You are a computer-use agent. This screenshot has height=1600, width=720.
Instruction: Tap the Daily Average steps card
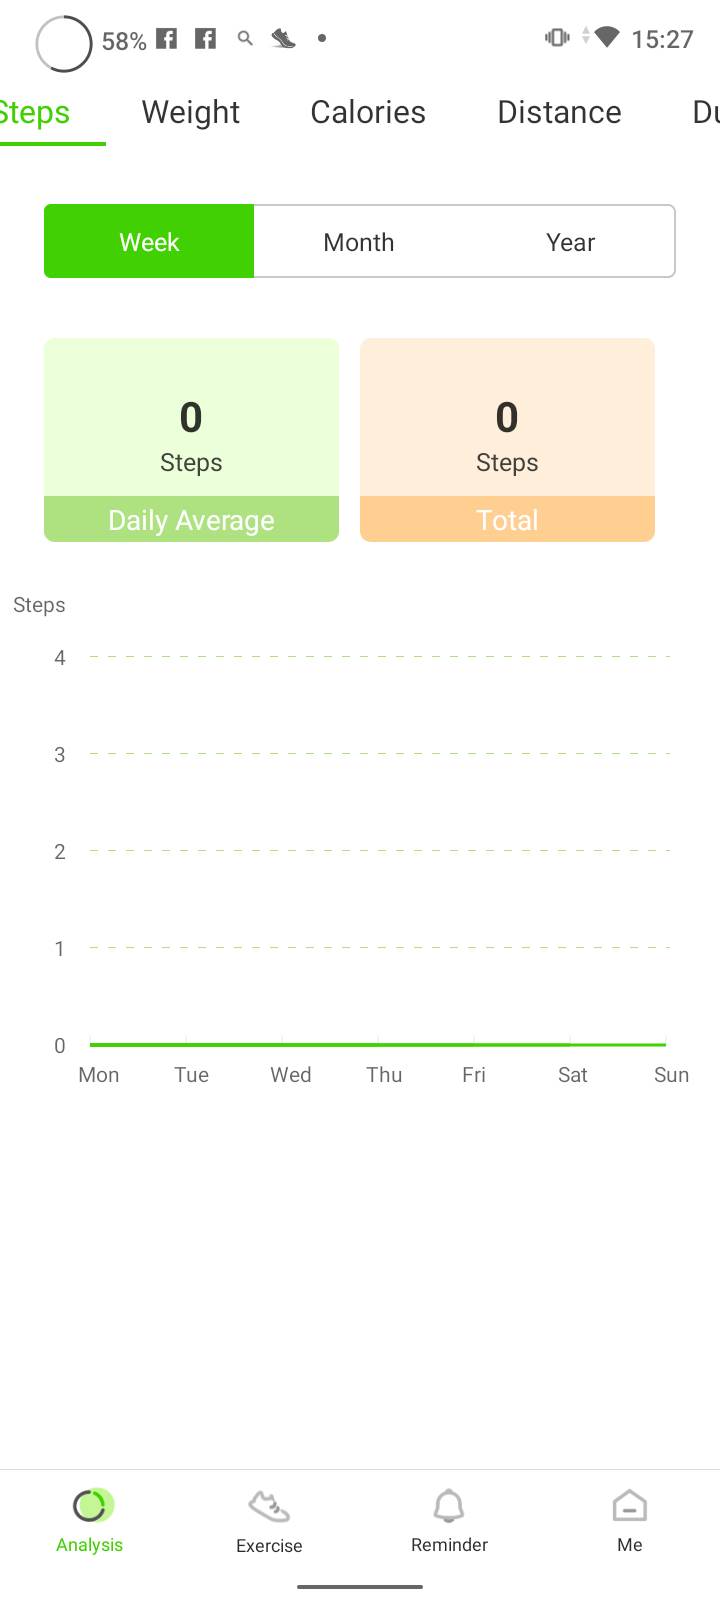[191, 440]
